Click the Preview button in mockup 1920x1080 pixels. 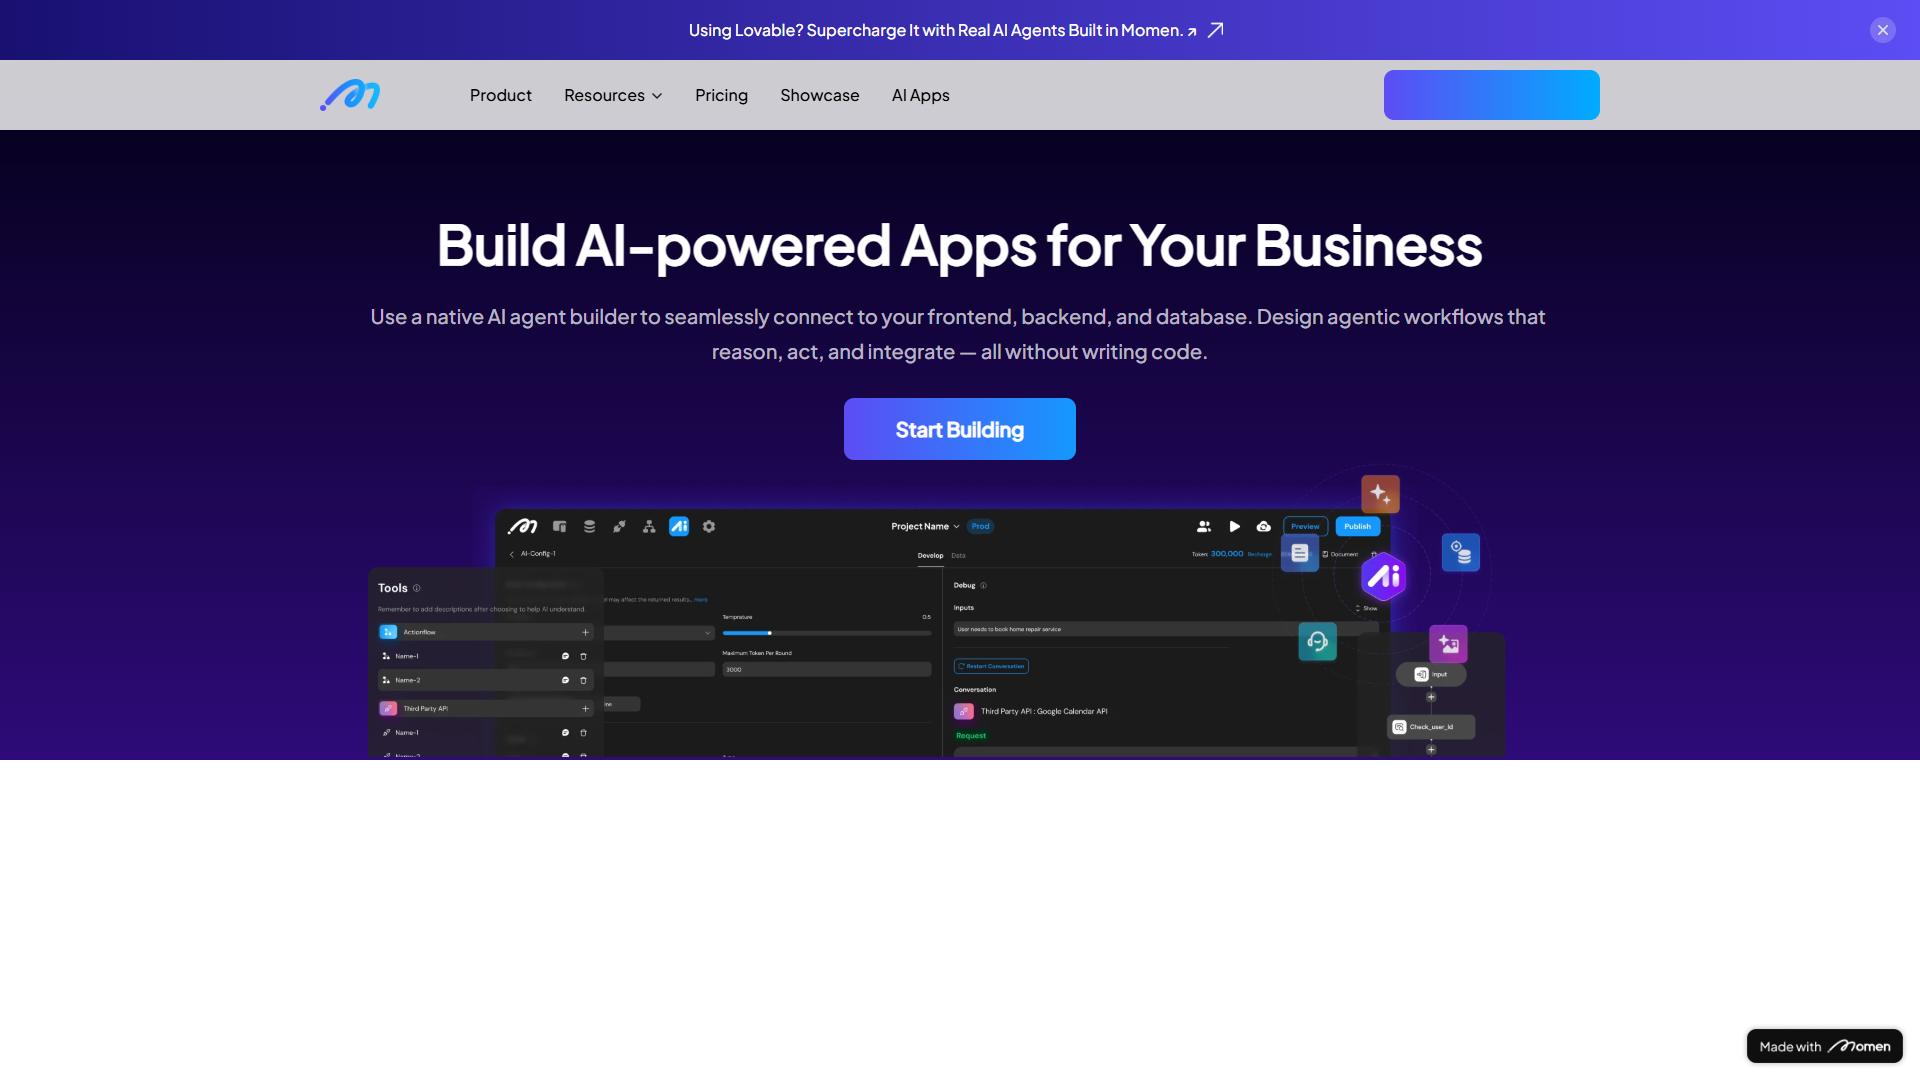coord(1305,526)
